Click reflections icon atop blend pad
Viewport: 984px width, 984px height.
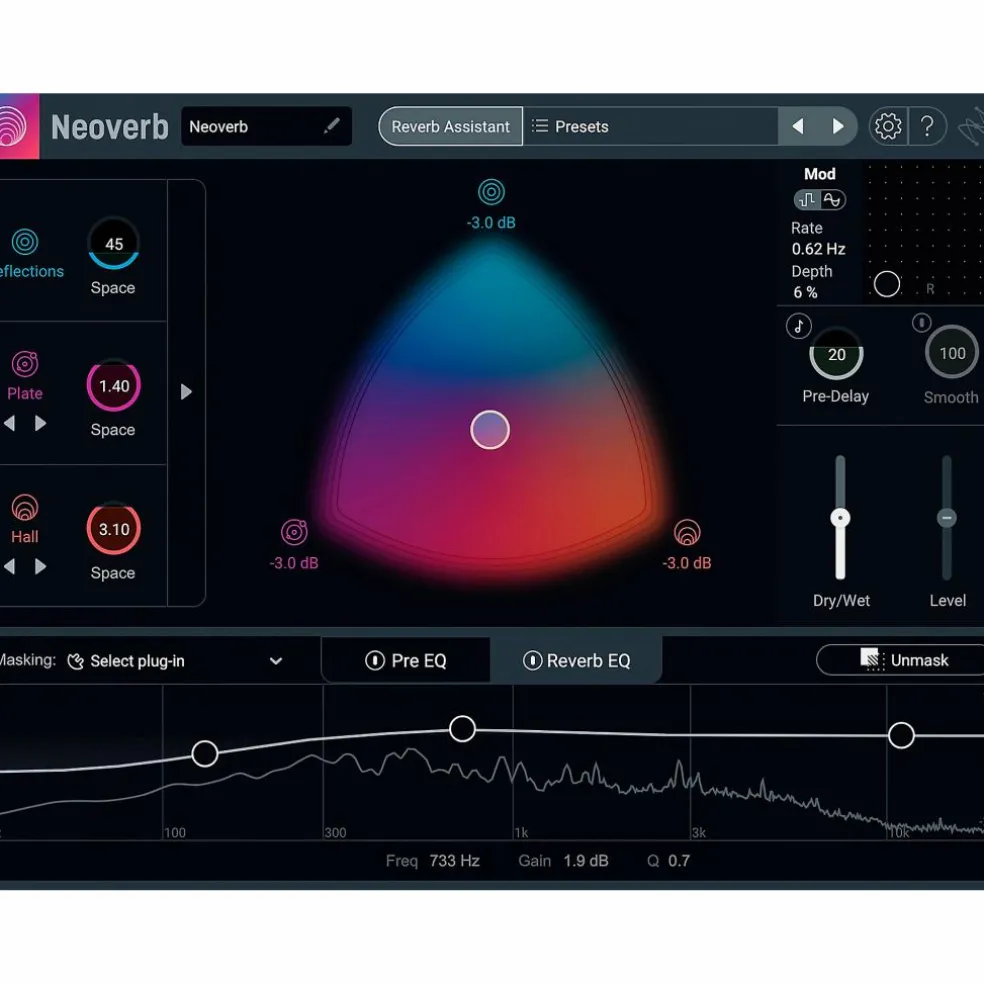[491, 192]
